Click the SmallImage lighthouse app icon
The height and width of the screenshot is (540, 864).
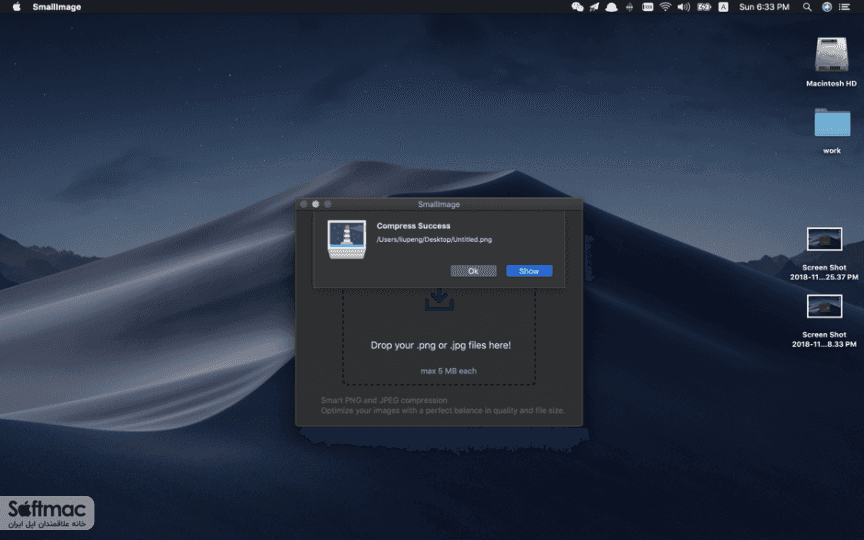pyautogui.click(x=347, y=239)
